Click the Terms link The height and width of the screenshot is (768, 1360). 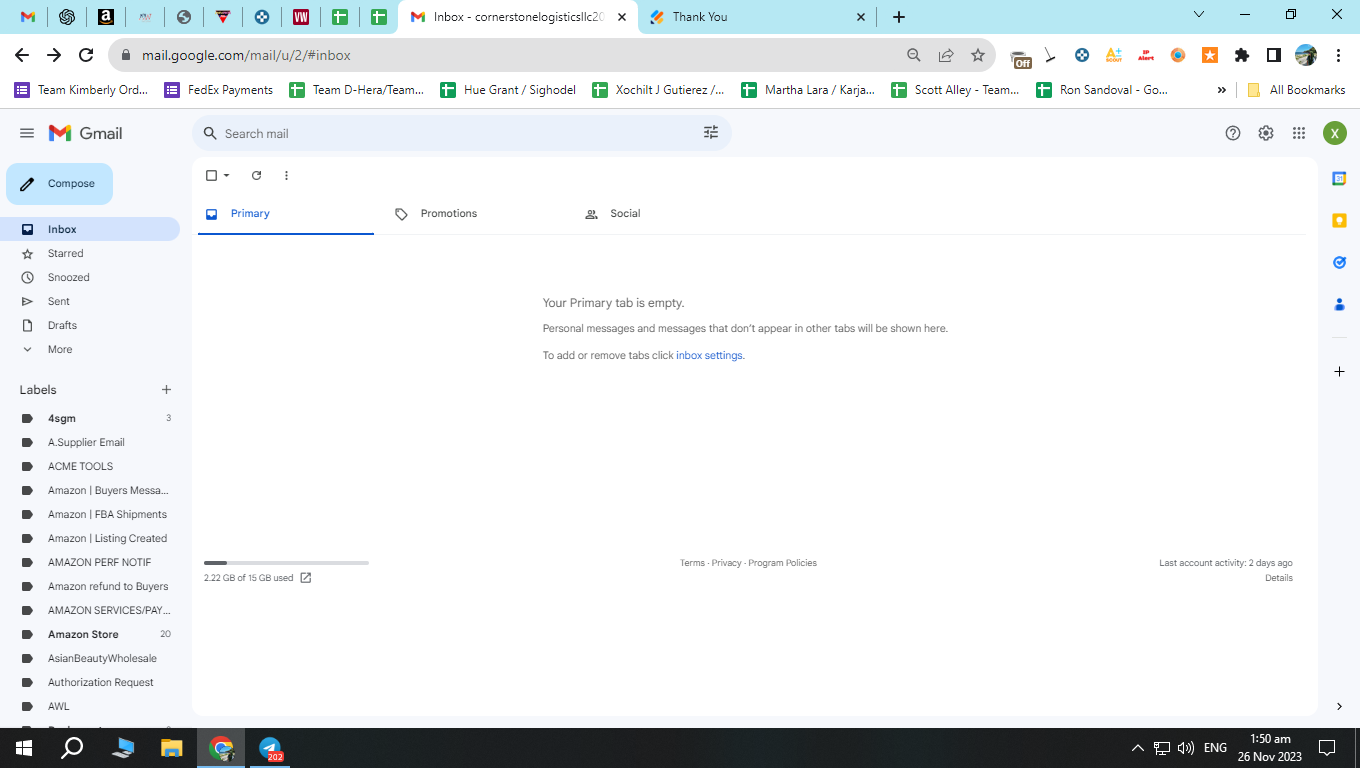692,563
